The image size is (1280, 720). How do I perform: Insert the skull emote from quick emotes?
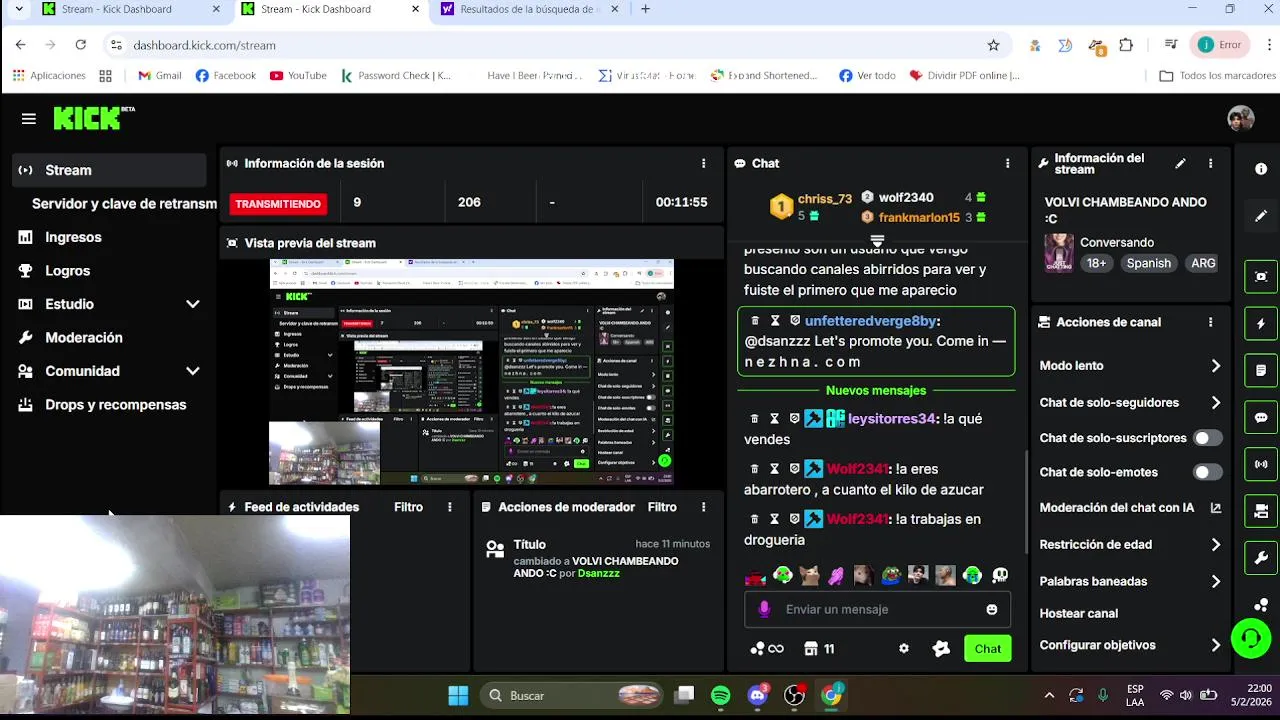[x=999, y=575]
